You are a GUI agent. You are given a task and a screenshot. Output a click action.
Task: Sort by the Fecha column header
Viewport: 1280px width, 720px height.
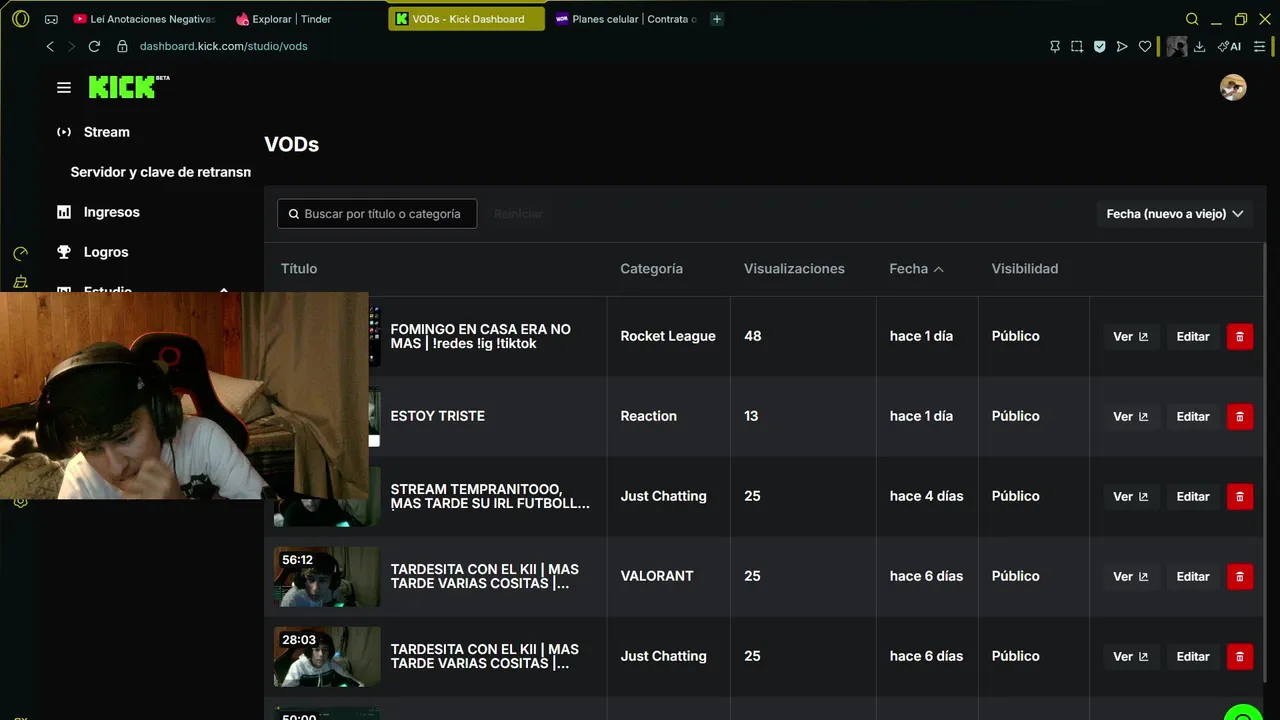[916, 268]
